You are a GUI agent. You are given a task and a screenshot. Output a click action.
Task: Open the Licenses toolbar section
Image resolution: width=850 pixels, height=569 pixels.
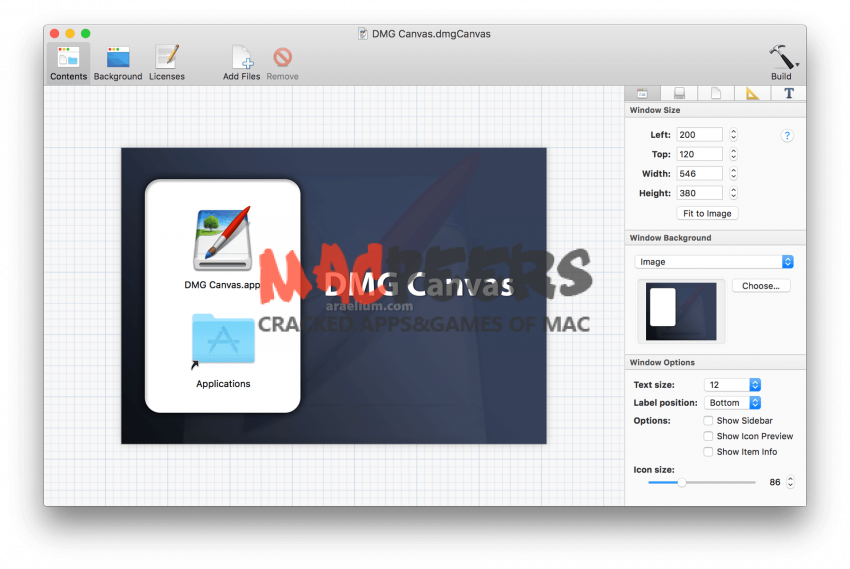[167, 63]
